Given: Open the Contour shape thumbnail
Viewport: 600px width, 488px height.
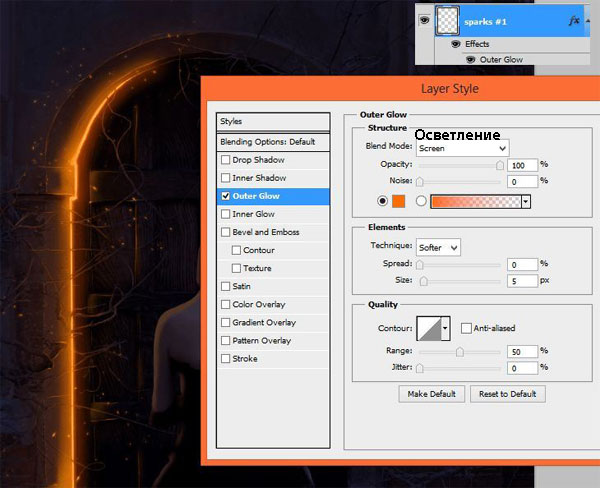Looking at the screenshot, I should pyautogui.click(x=428, y=328).
